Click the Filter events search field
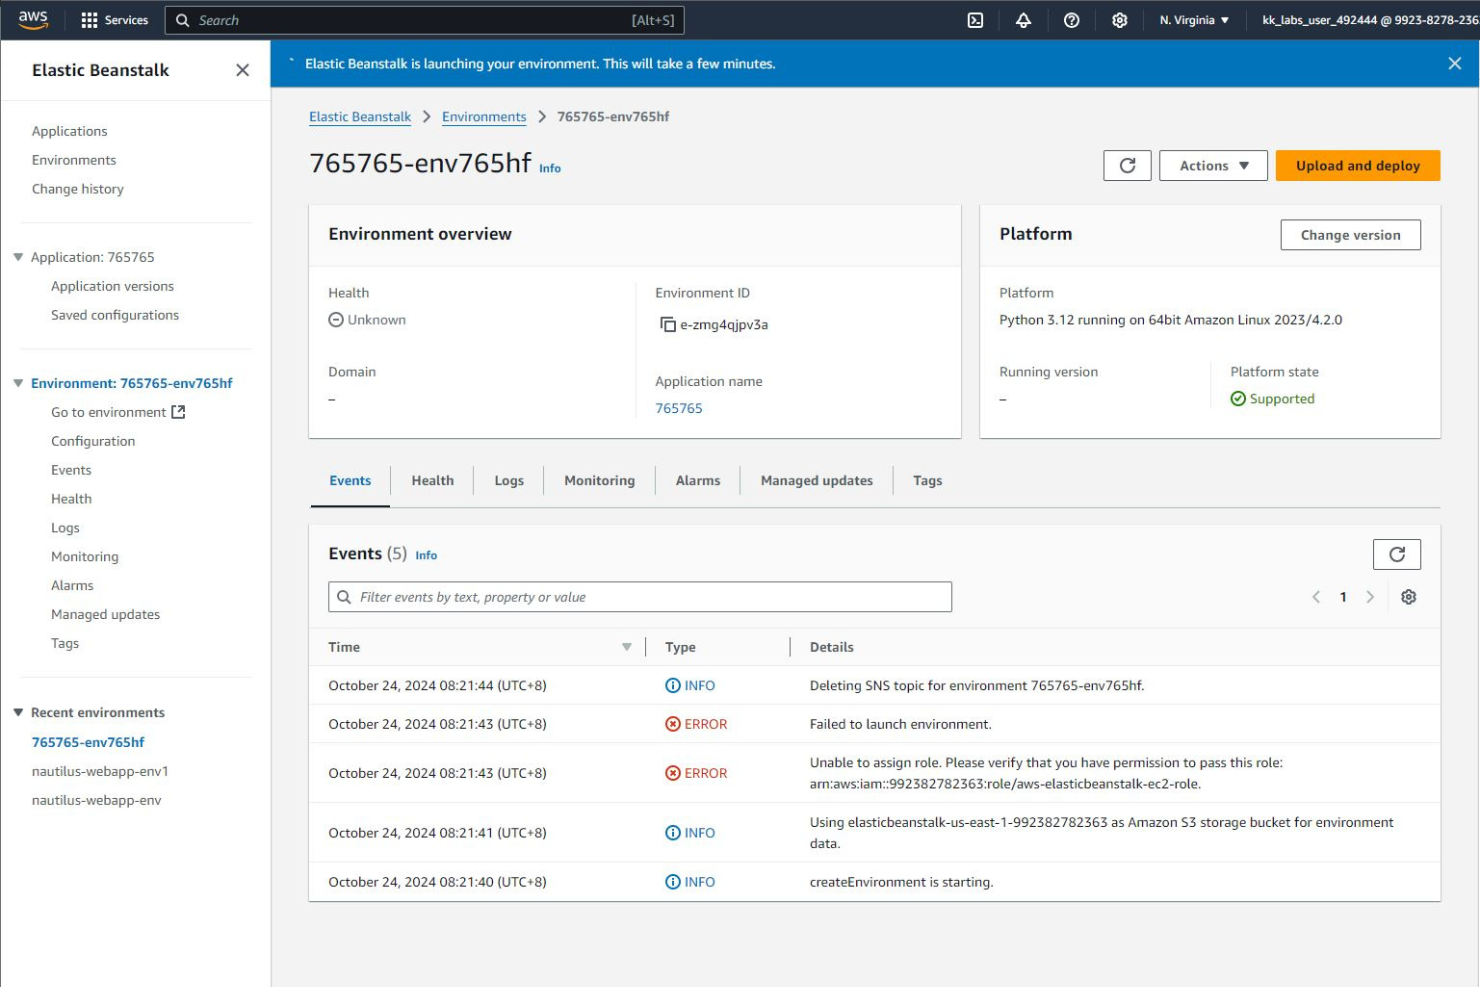This screenshot has width=1480, height=987. coord(640,596)
